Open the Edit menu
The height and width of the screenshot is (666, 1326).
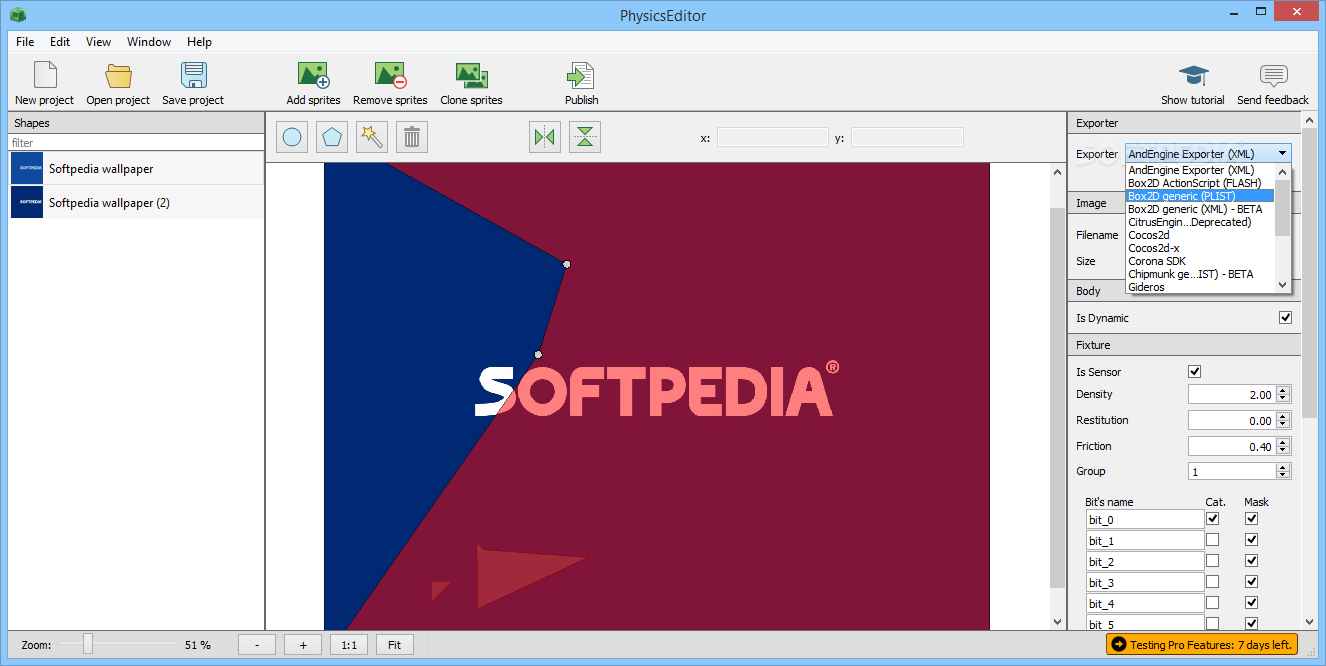click(x=60, y=42)
